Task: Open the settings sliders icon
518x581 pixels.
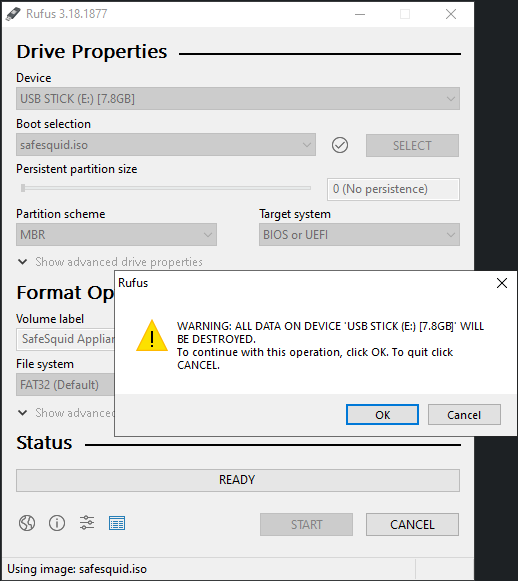Action: click(x=87, y=523)
